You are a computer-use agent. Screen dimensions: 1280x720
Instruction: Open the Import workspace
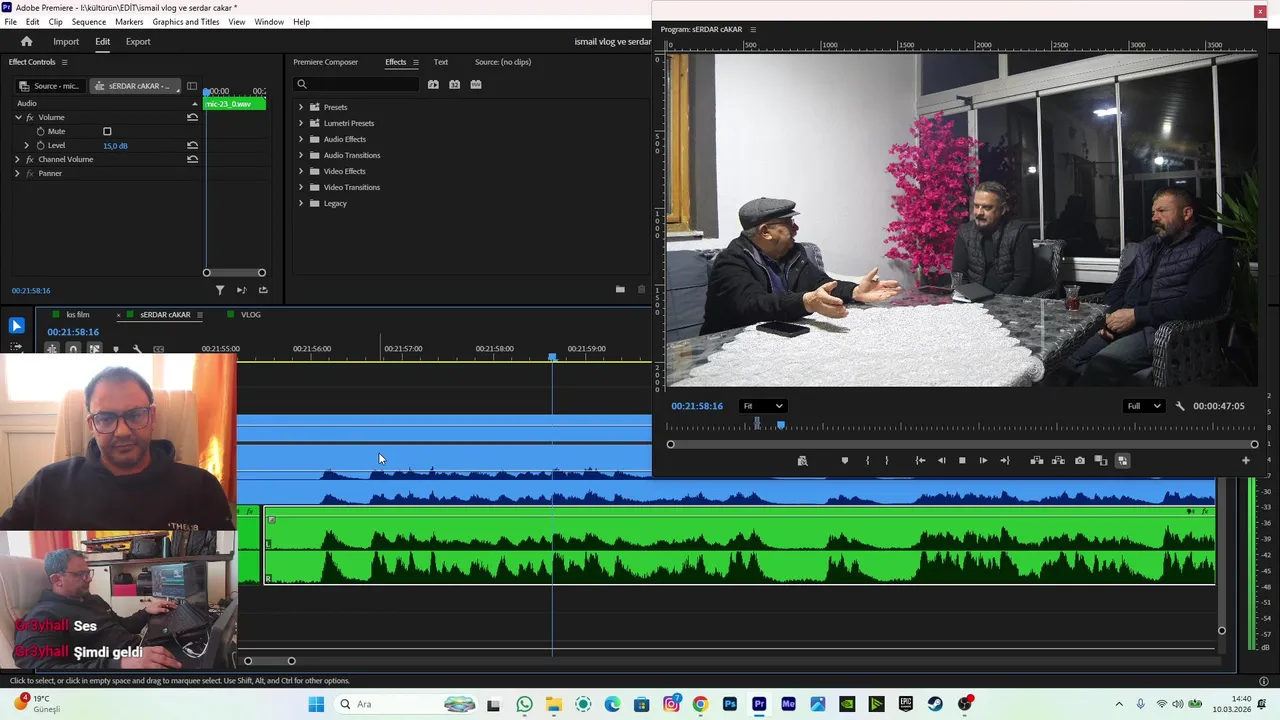[x=66, y=41]
